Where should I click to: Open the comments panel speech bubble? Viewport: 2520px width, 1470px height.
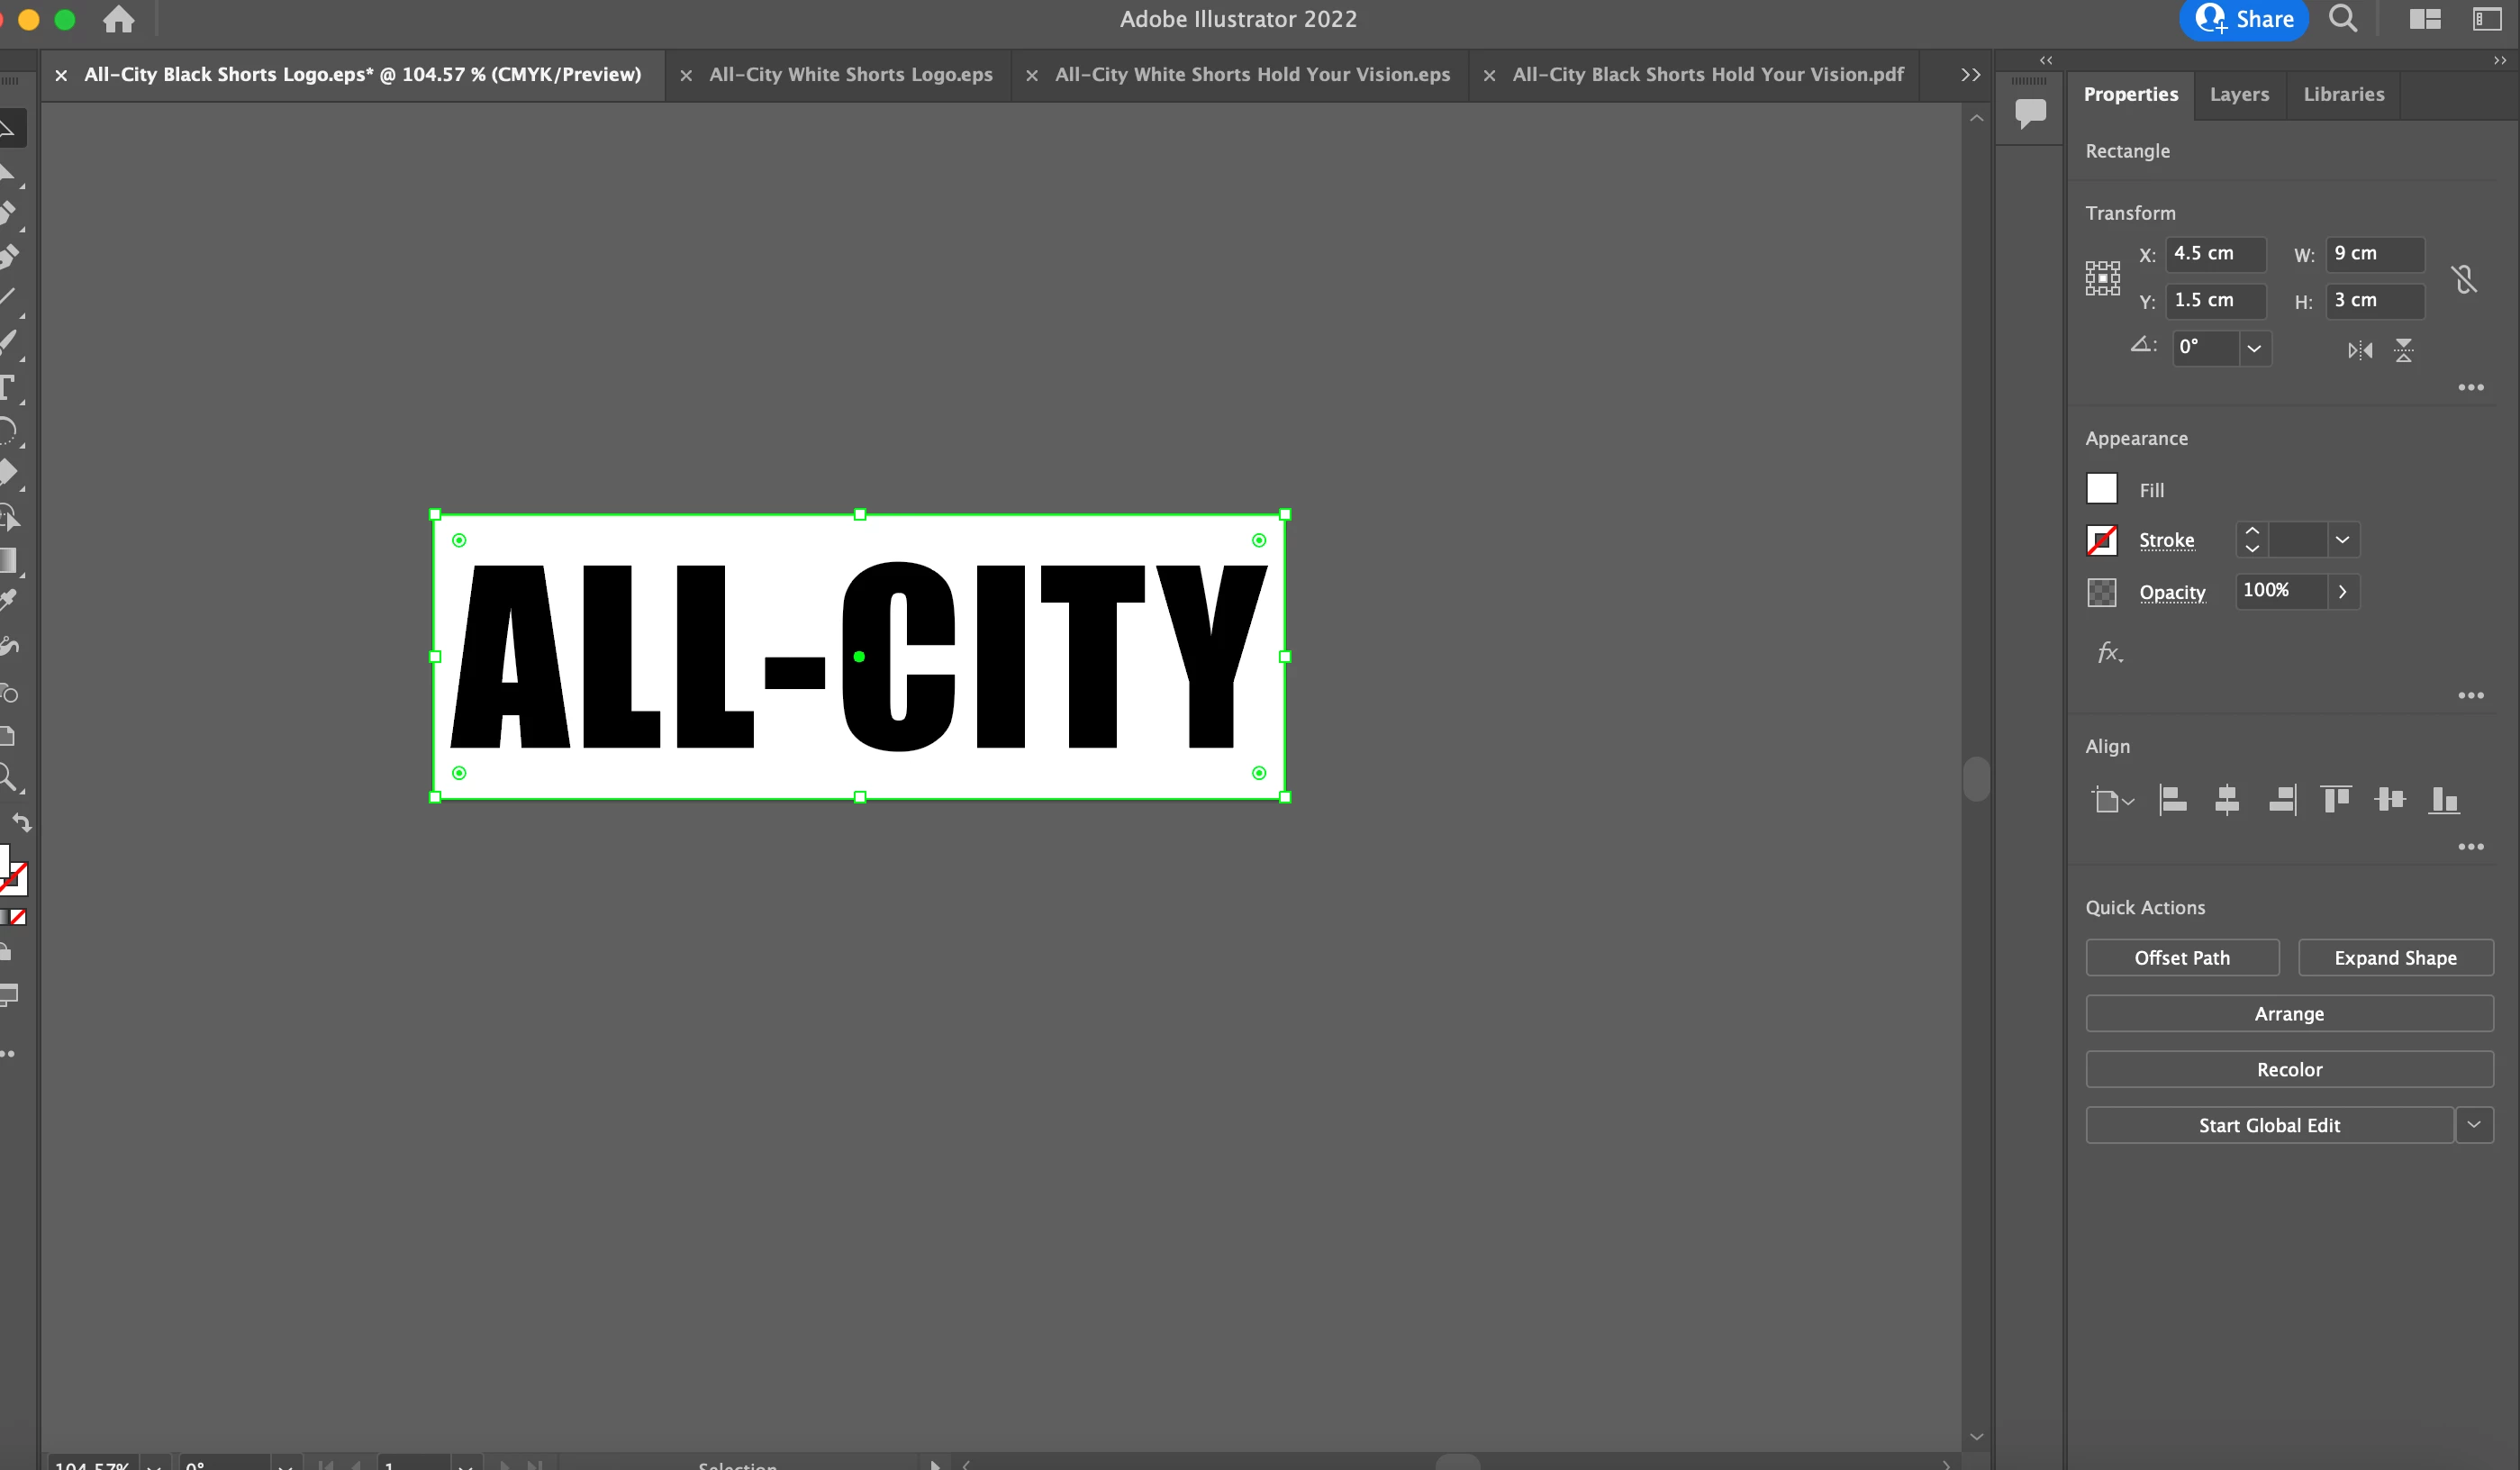pos(2030,112)
